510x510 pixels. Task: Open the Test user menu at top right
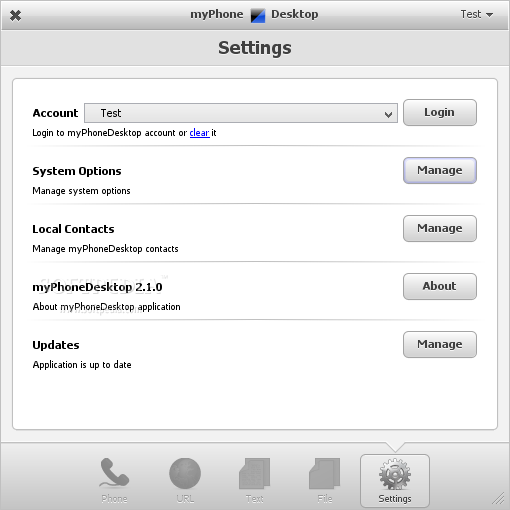(477, 14)
